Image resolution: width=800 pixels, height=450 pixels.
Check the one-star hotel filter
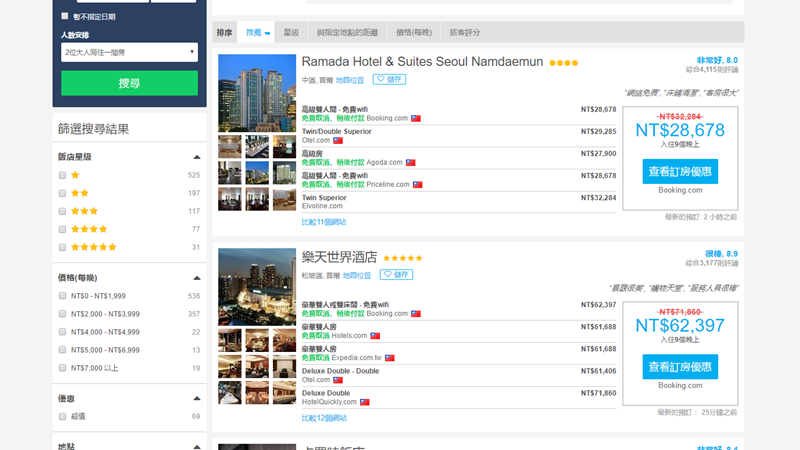pos(62,176)
